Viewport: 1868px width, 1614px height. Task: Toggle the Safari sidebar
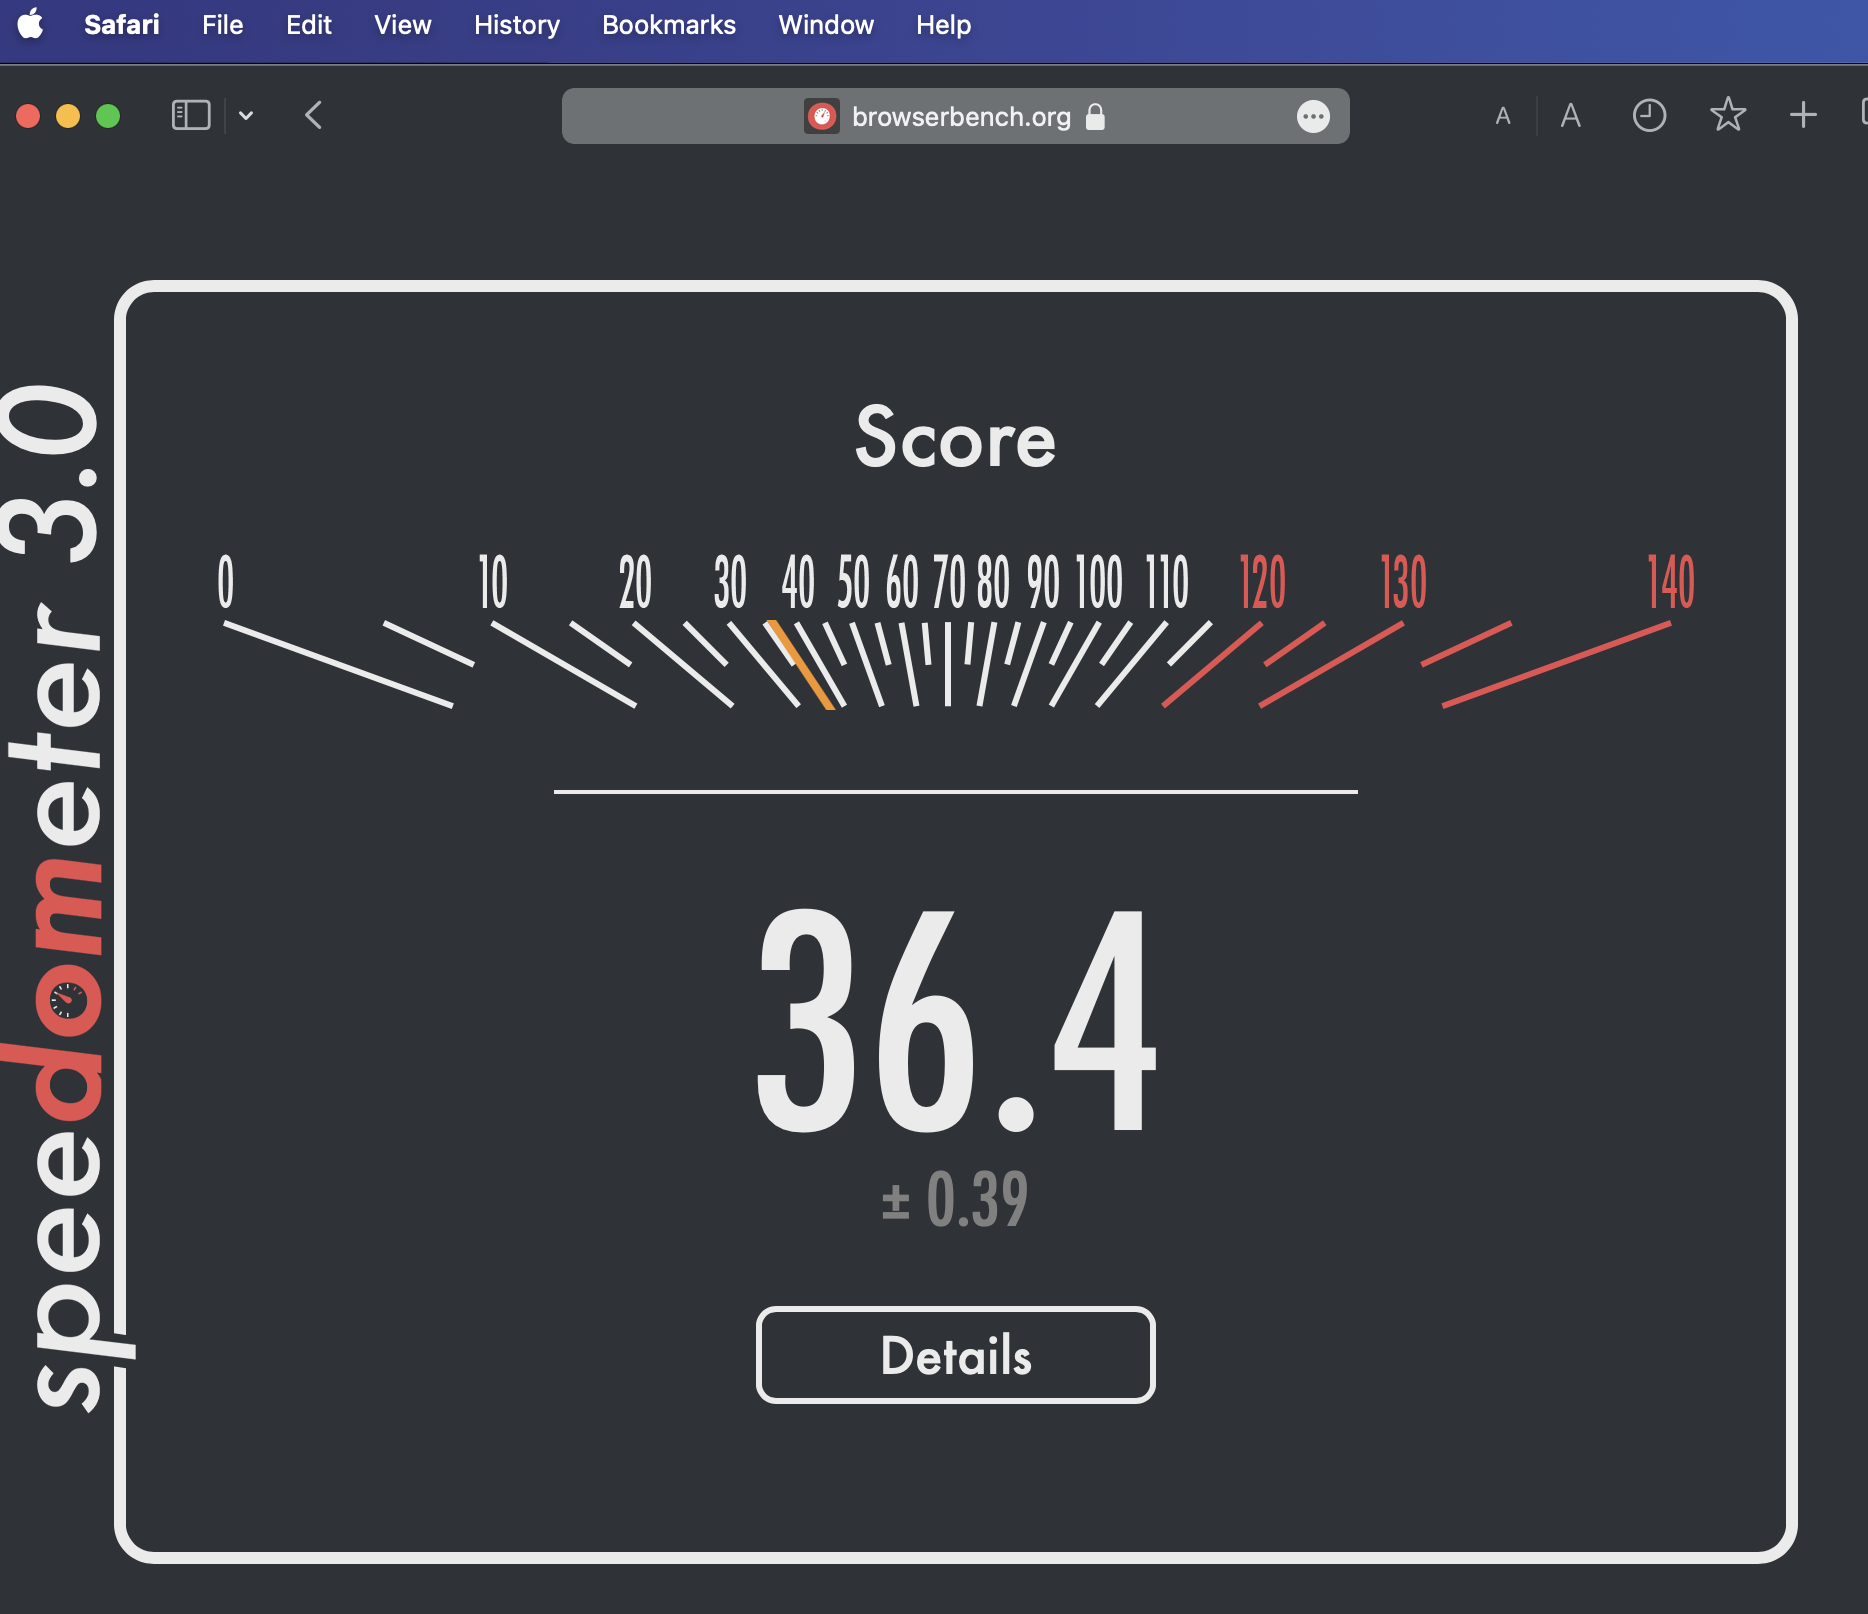[191, 116]
